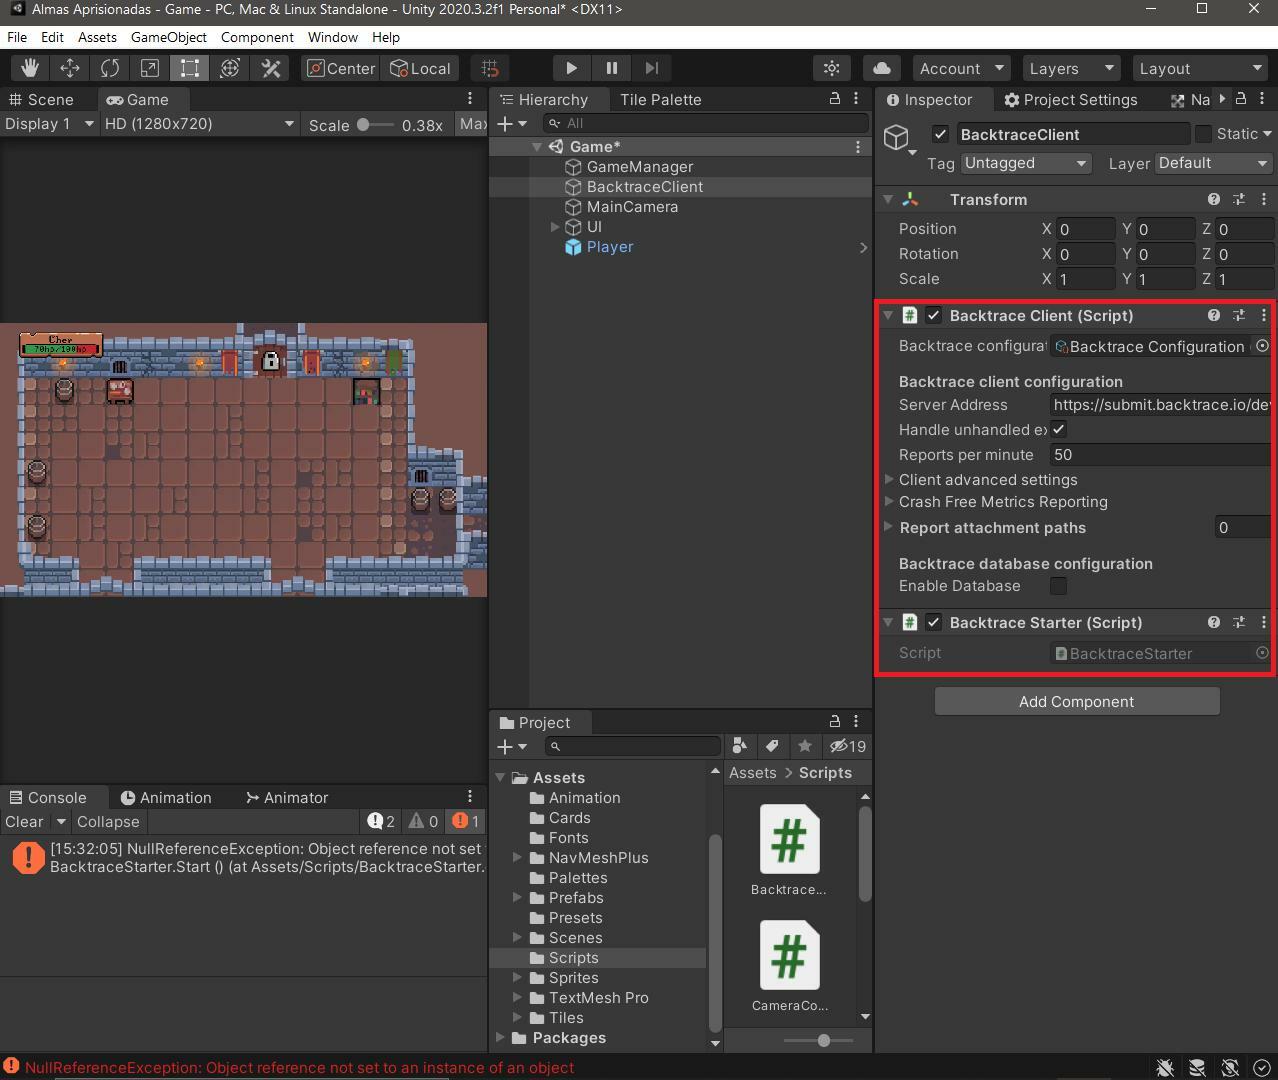Open the Tag dropdown showing Untagged
The width and height of the screenshot is (1278, 1080).
[x=1025, y=163]
